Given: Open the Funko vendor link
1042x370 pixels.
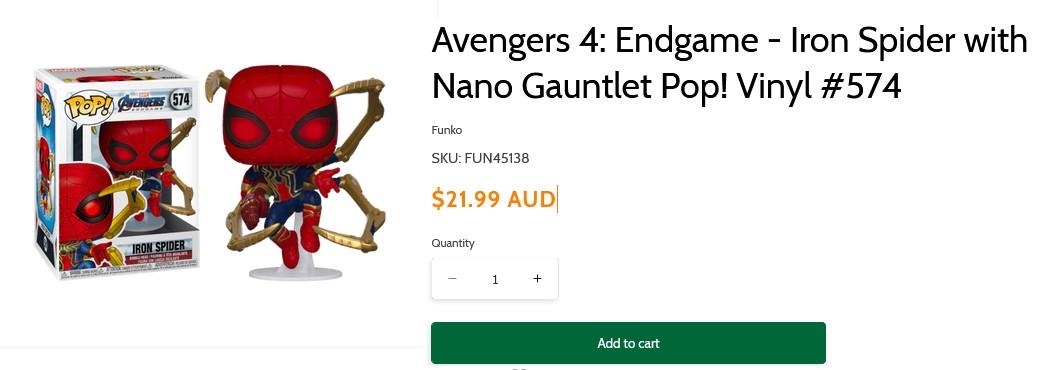Looking at the screenshot, I should (x=447, y=130).
